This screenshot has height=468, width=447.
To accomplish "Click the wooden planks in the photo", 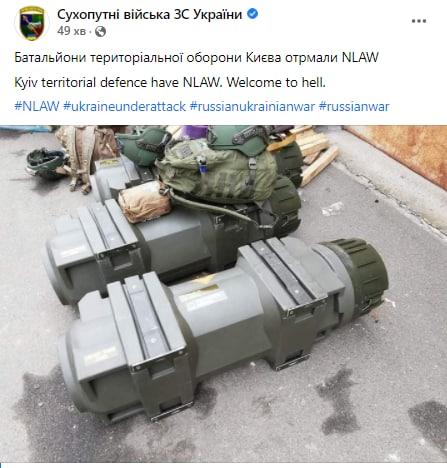I will click(313, 153).
